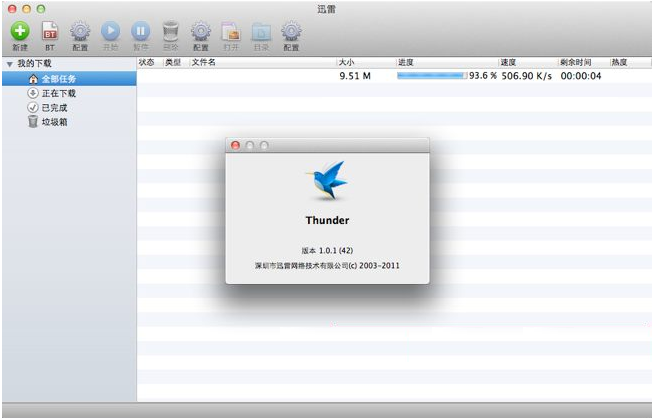Click the 配置 gear right of 删除

[201, 31]
